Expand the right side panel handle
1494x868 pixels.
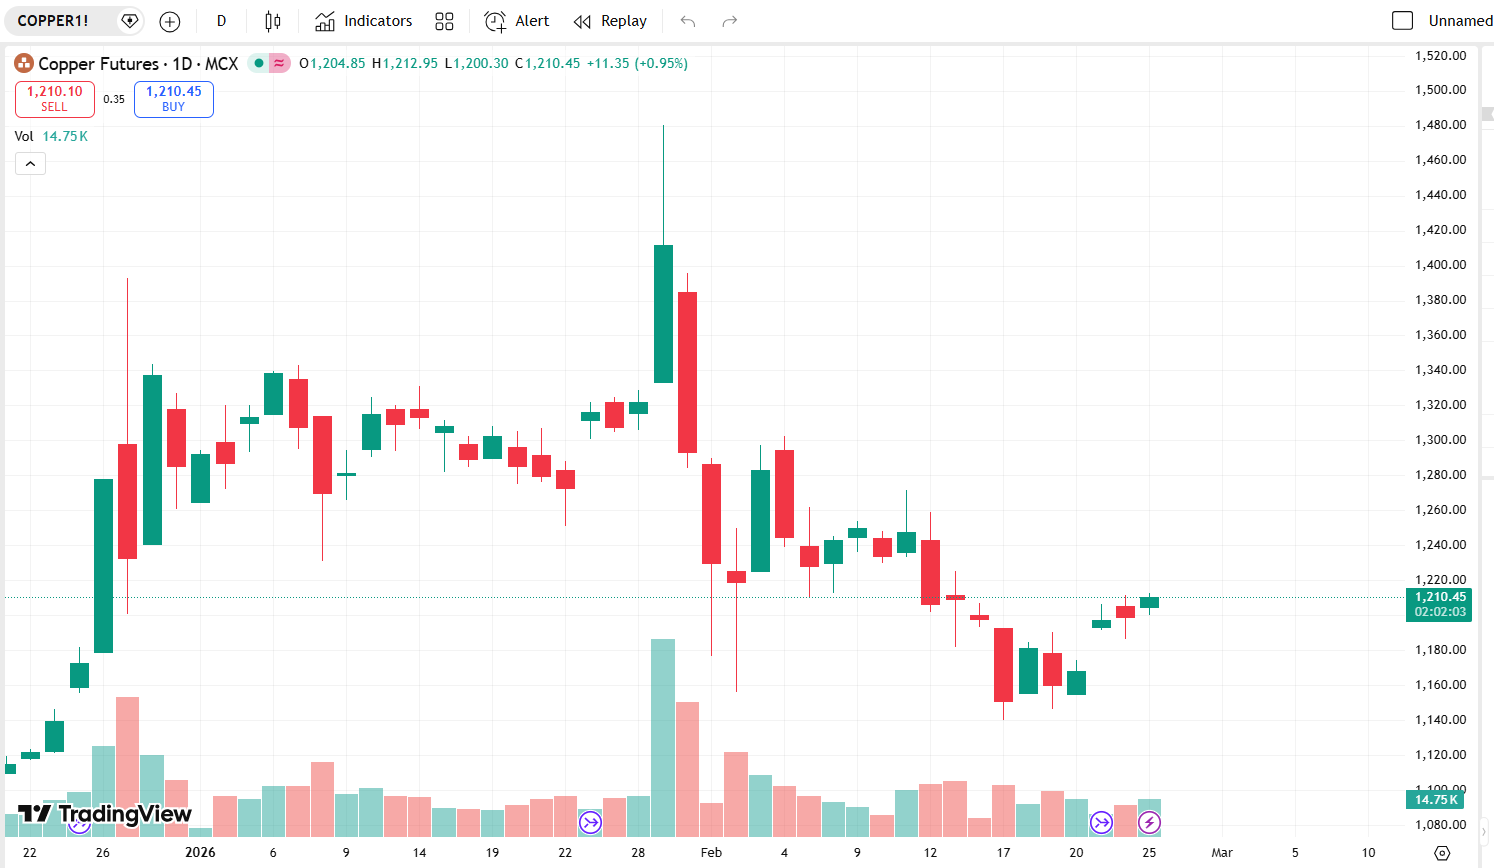coord(1485,831)
